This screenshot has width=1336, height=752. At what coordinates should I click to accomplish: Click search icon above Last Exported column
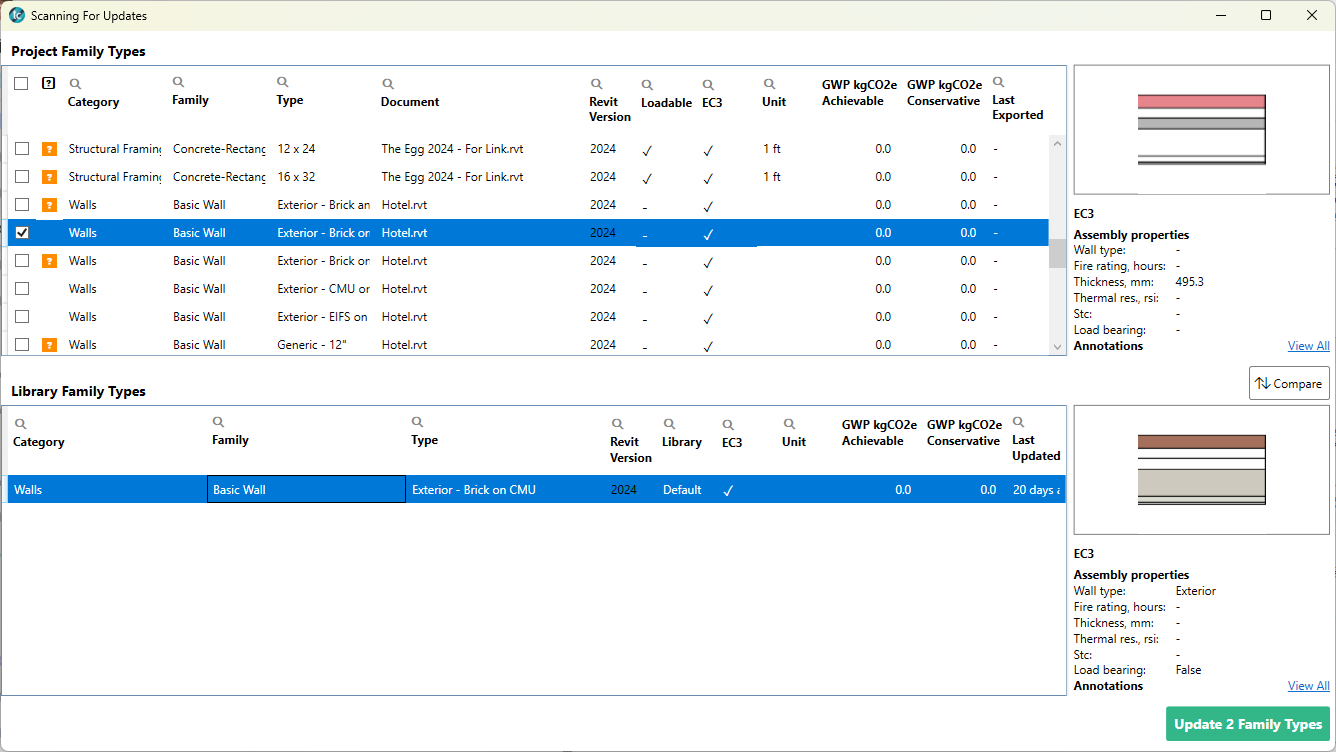pos(998,83)
